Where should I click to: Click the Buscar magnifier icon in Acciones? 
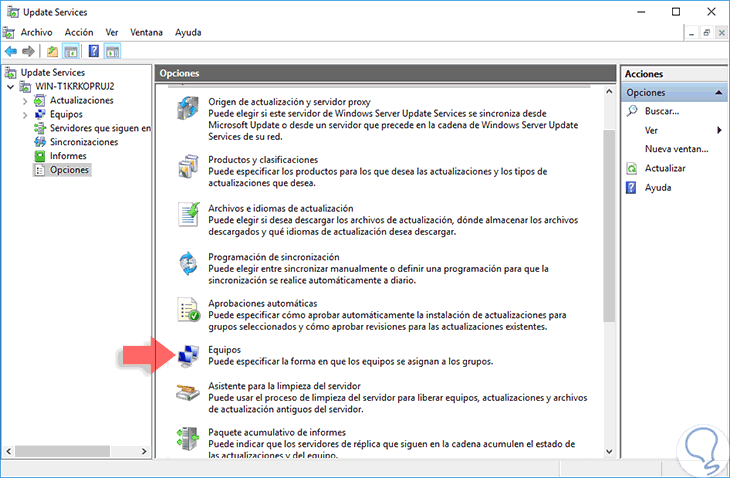pyautogui.click(x=632, y=111)
